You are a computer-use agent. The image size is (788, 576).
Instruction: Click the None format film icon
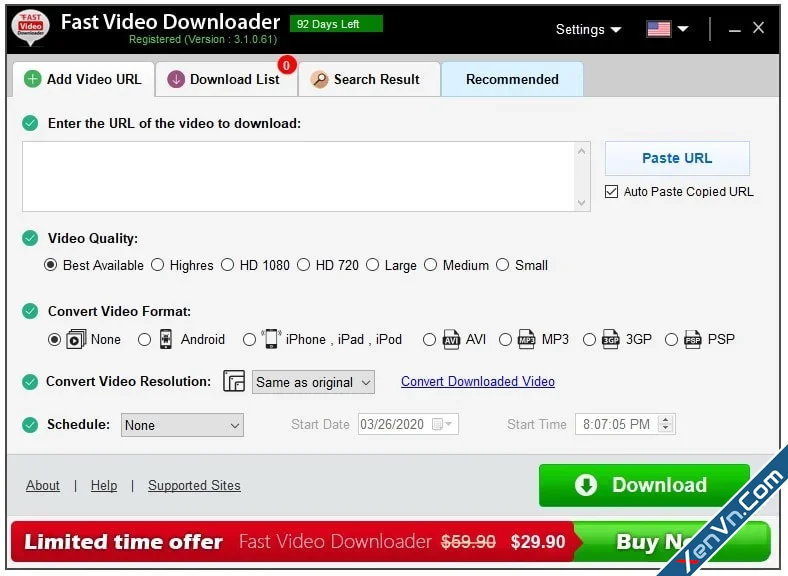76,339
